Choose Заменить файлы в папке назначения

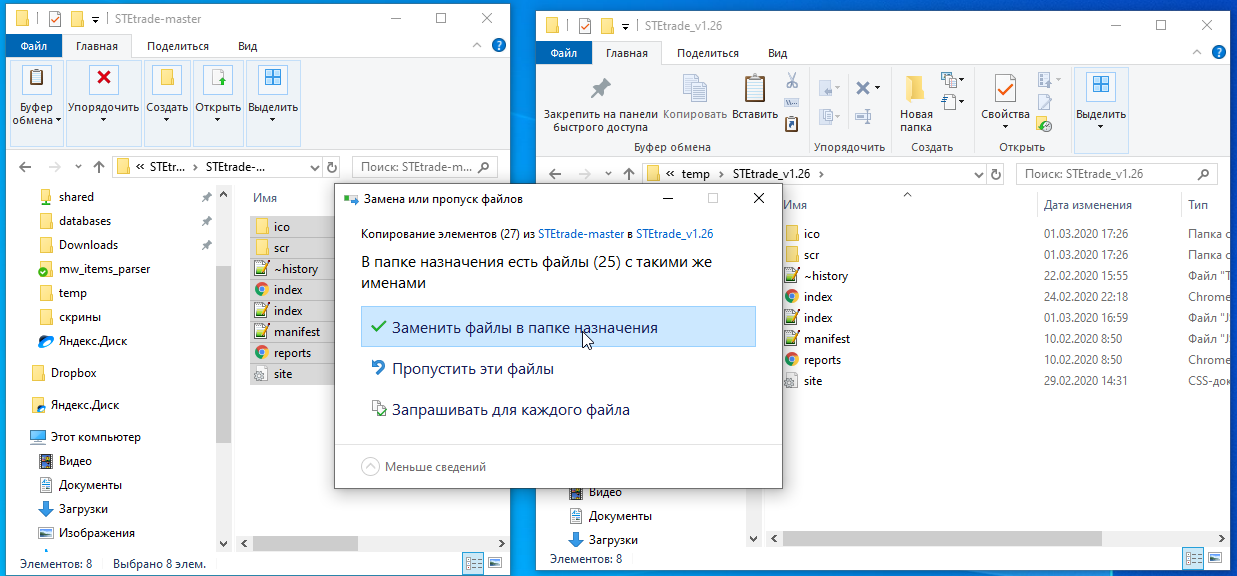pos(558,327)
